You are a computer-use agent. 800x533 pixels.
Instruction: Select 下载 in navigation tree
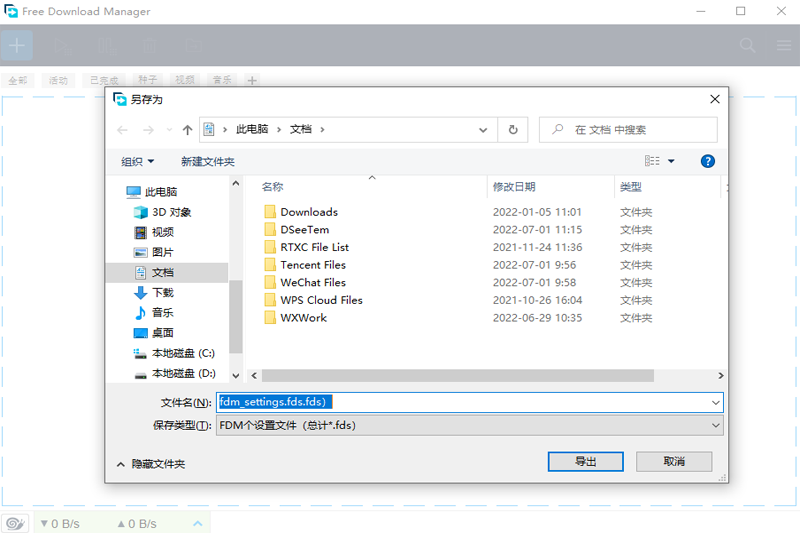[155, 293]
